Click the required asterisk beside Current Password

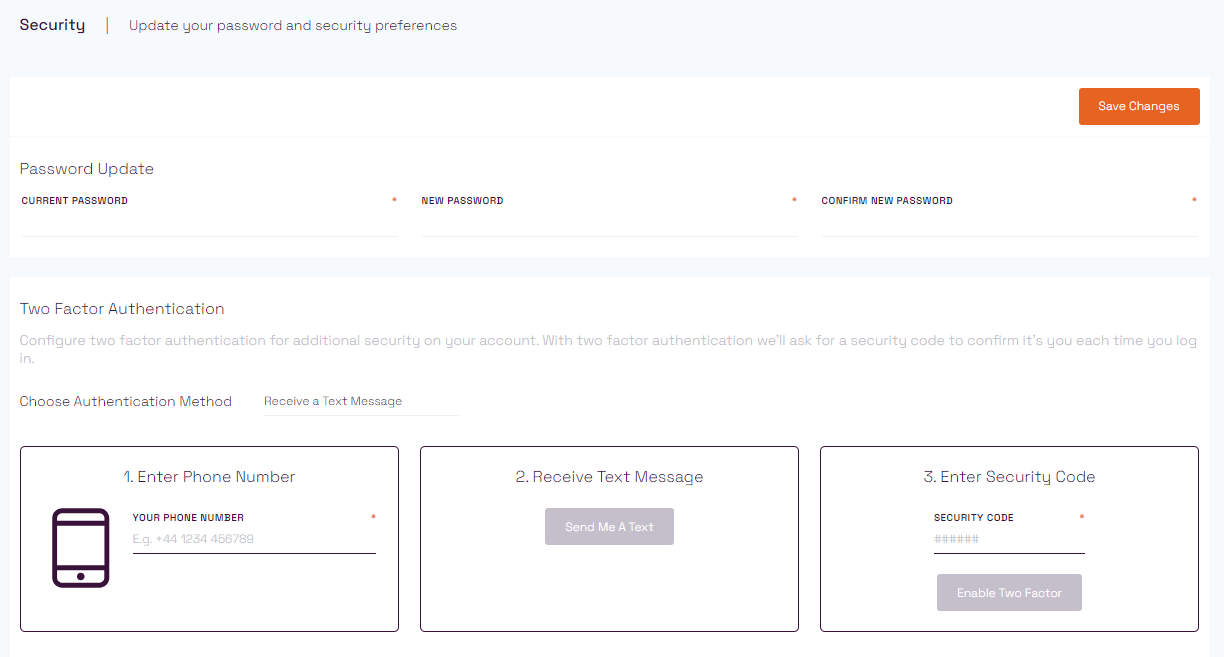pos(394,199)
